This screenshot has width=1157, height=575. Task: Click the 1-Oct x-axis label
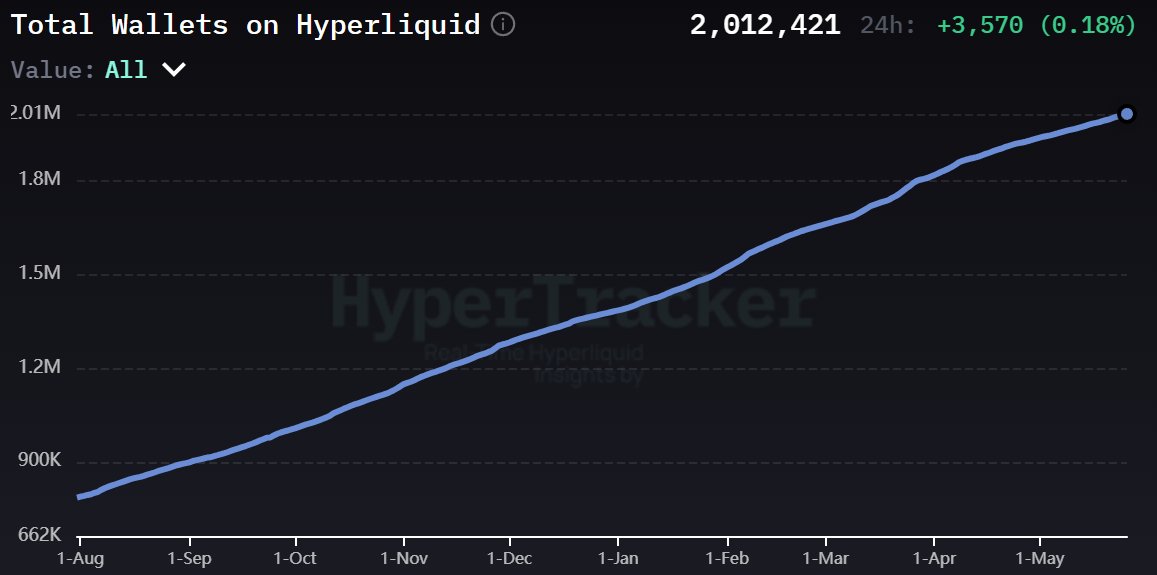coord(295,559)
